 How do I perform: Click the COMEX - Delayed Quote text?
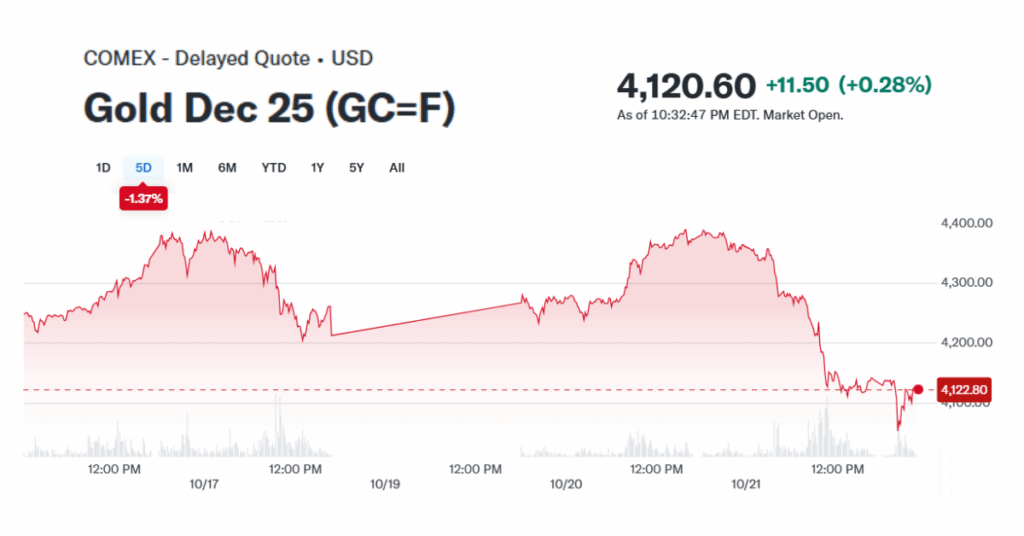coord(196,58)
